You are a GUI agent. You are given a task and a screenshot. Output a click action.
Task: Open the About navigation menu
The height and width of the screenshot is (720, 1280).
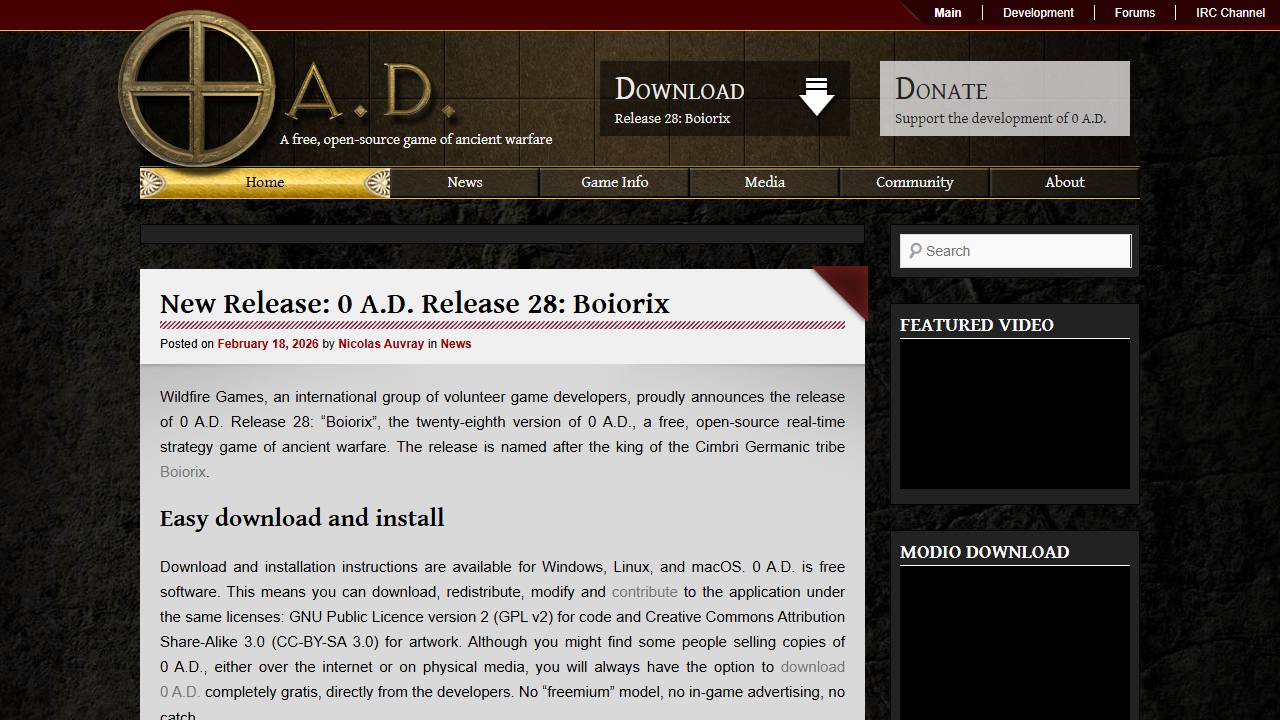point(1065,182)
